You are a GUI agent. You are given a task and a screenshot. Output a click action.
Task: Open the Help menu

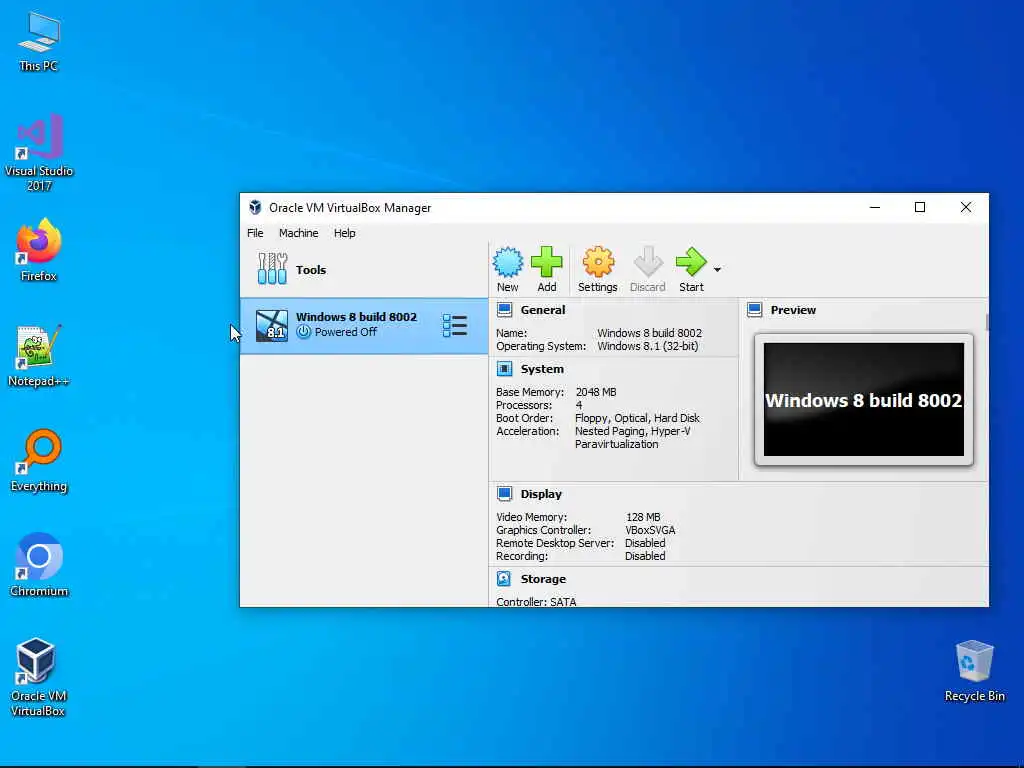pos(345,233)
